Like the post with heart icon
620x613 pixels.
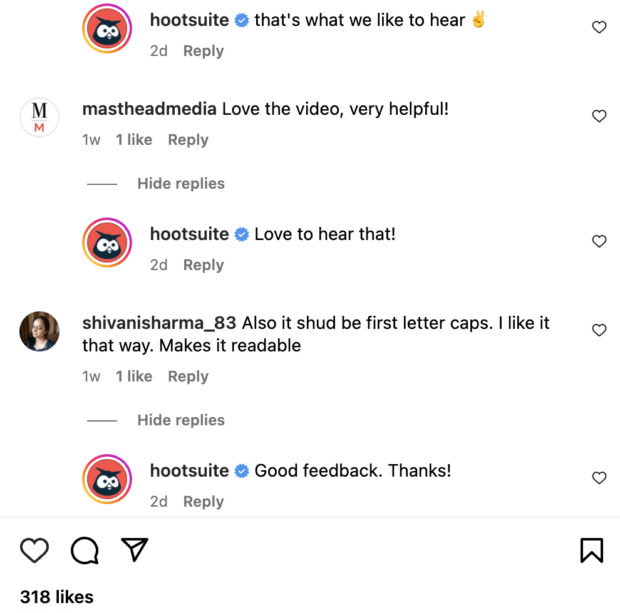coord(35,550)
